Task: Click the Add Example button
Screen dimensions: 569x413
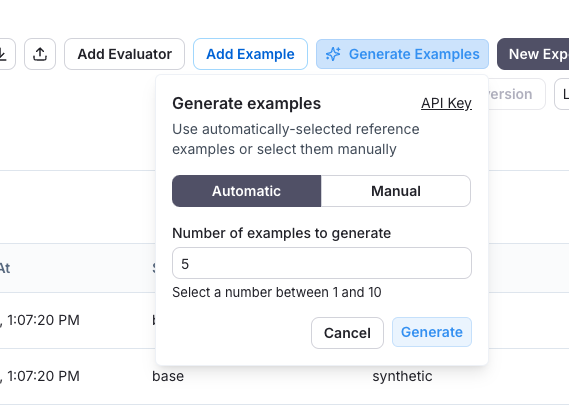Action: [x=250, y=54]
